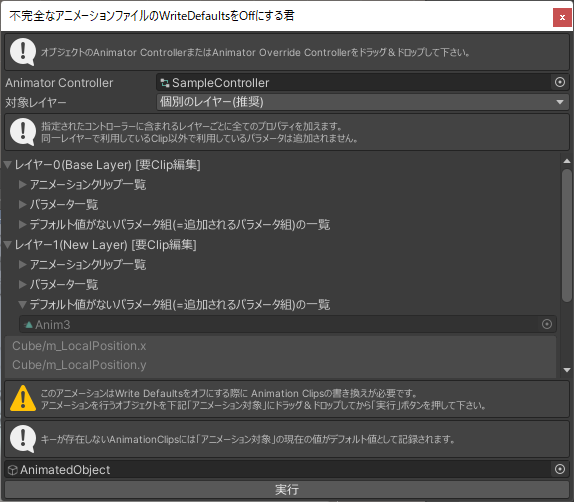Expand New Layer アニメーションクリップ一覧

click(23, 264)
